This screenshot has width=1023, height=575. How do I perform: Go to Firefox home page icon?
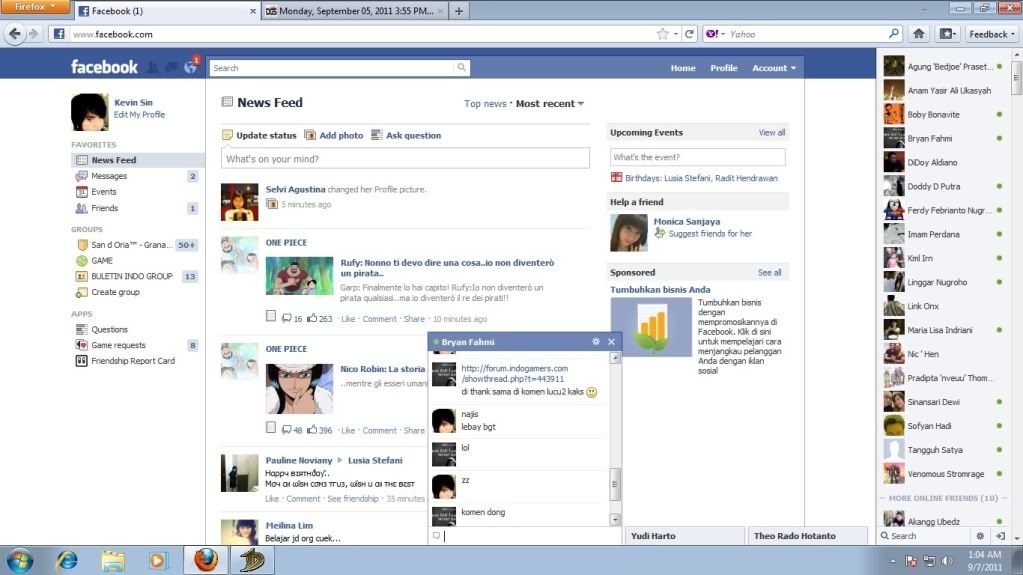click(x=919, y=34)
